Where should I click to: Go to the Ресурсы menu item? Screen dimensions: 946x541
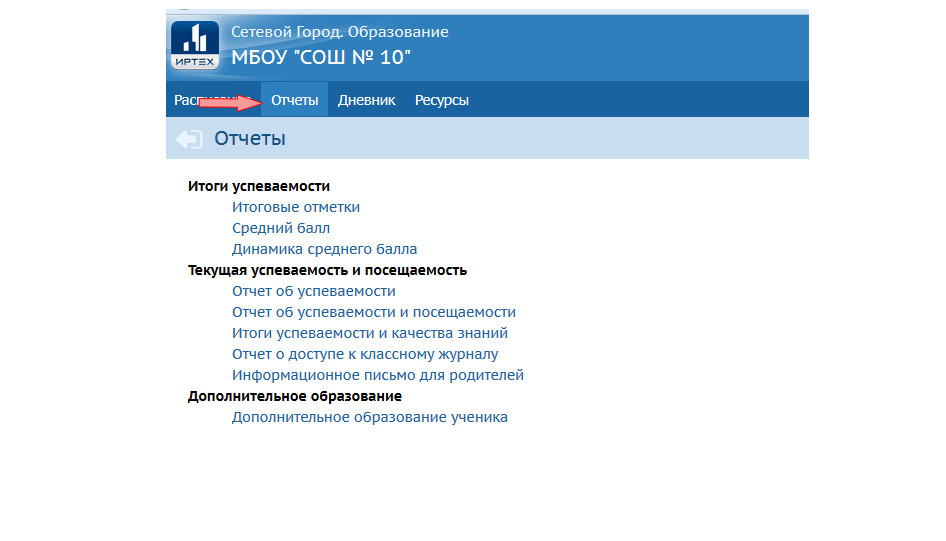tap(441, 100)
